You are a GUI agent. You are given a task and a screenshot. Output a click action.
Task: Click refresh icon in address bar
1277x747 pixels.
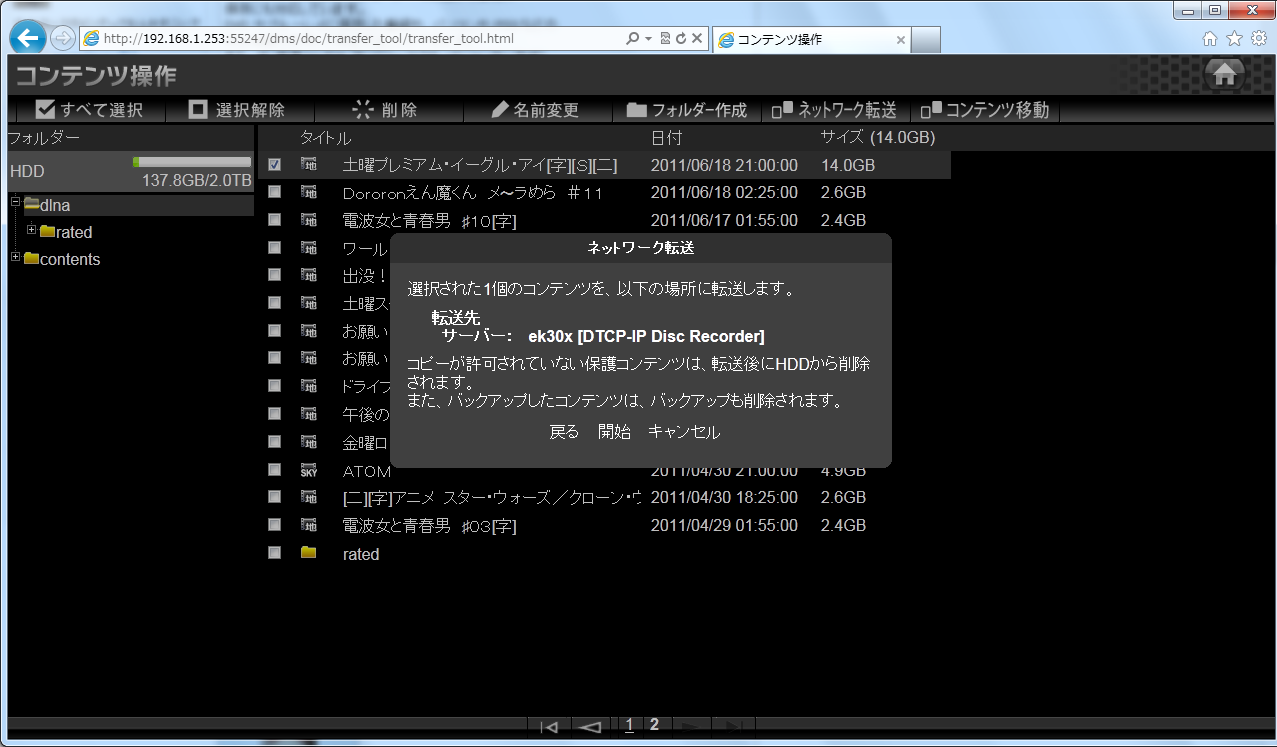pos(681,39)
